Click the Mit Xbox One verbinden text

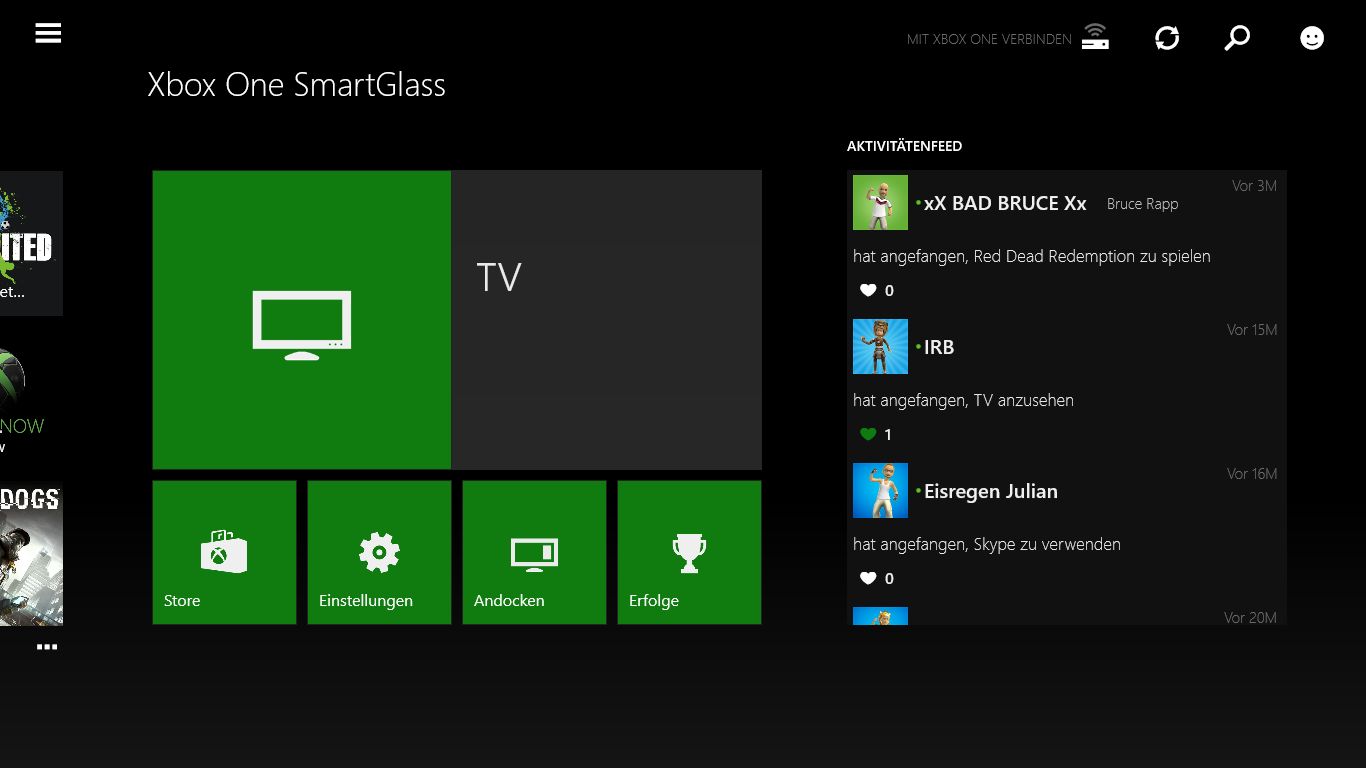[988, 39]
